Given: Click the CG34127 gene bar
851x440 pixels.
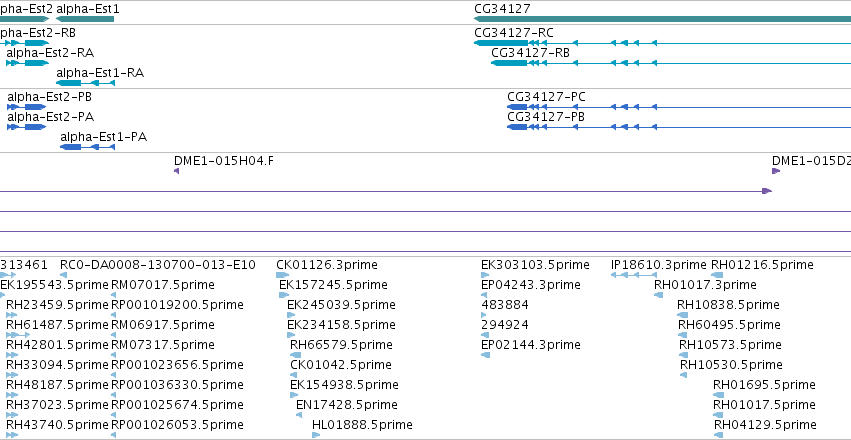Looking at the screenshot, I should pyautogui.click(x=662, y=19).
